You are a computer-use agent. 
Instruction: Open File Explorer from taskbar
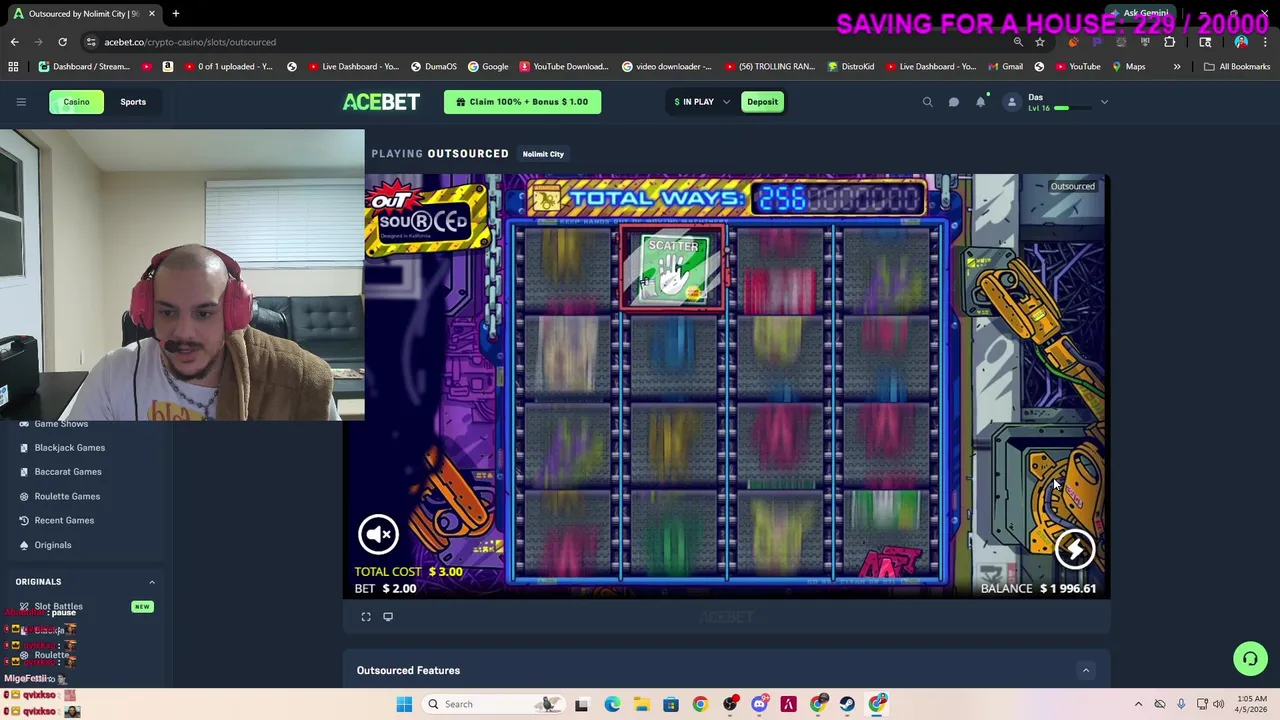click(641, 704)
